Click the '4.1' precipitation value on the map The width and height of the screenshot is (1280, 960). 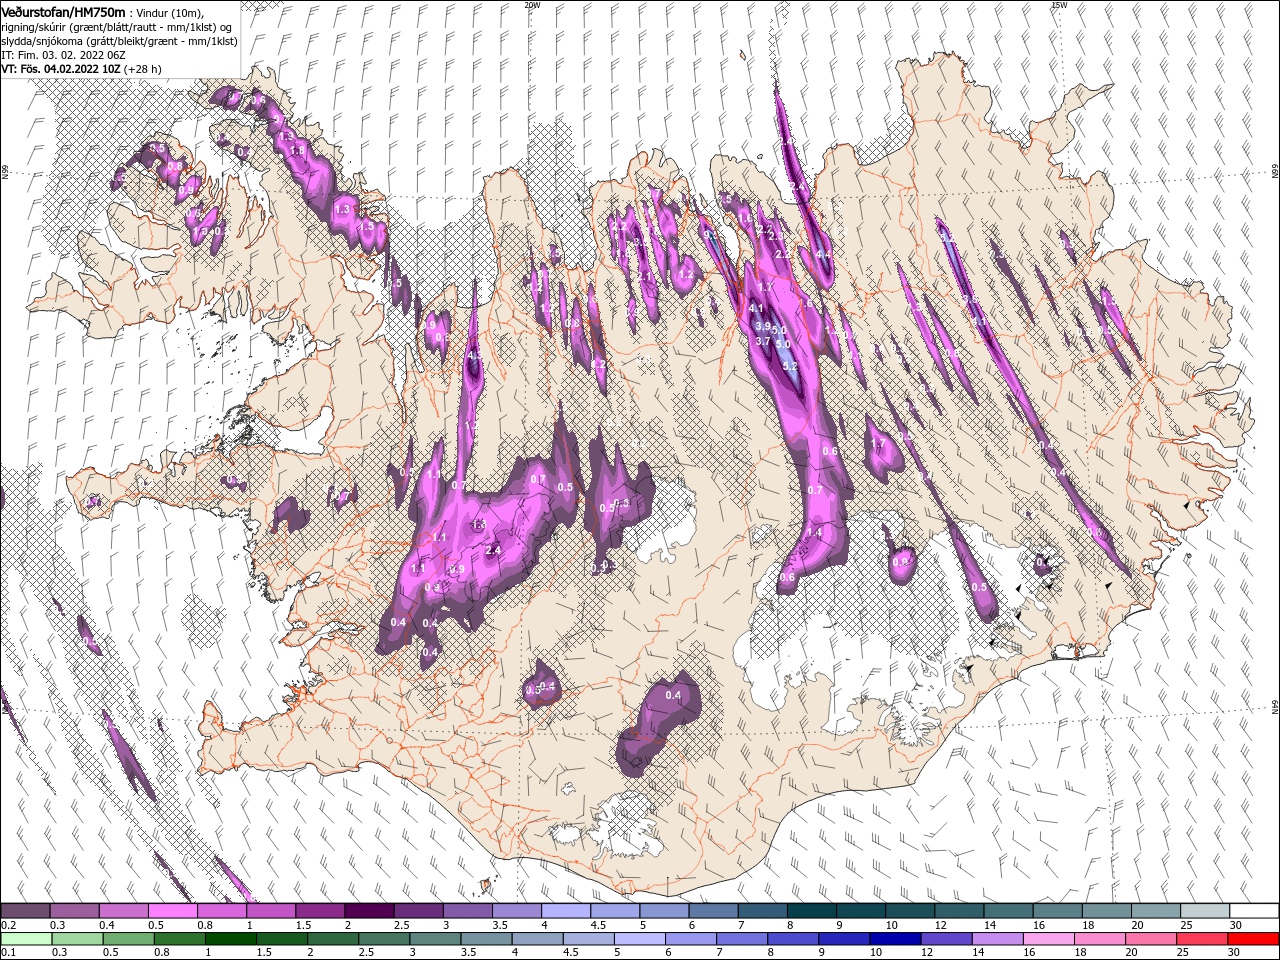point(757,309)
